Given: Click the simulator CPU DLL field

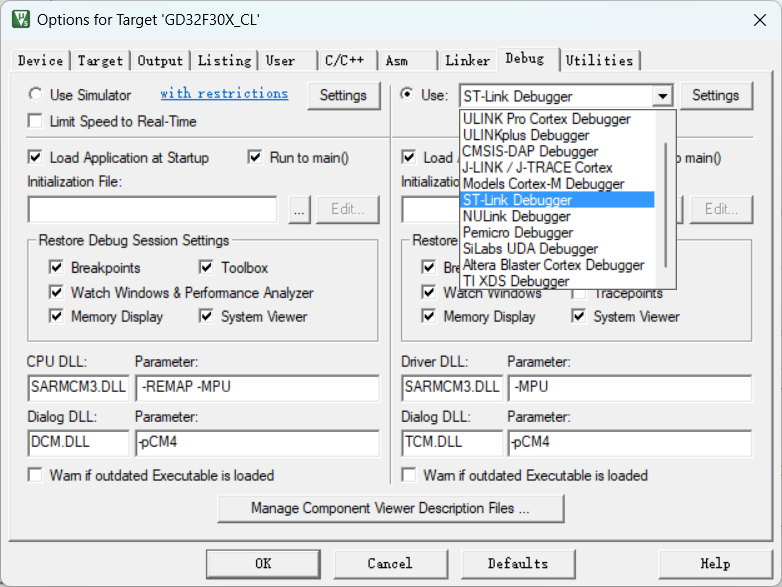Looking at the screenshot, I should pos(78,388).
